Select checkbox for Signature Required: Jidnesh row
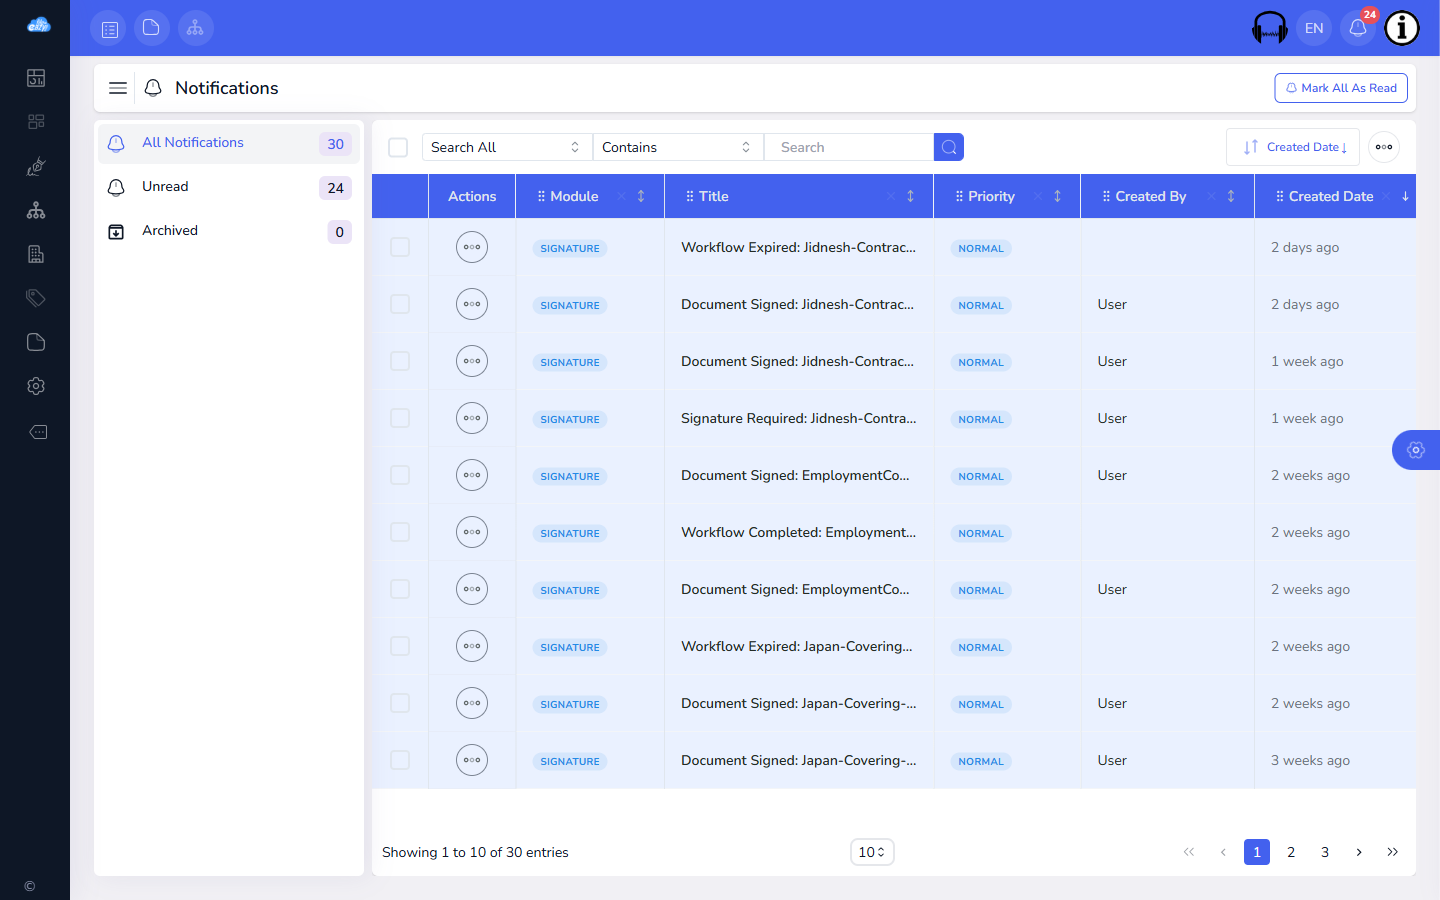1440x900 pixels. point(400,418)
